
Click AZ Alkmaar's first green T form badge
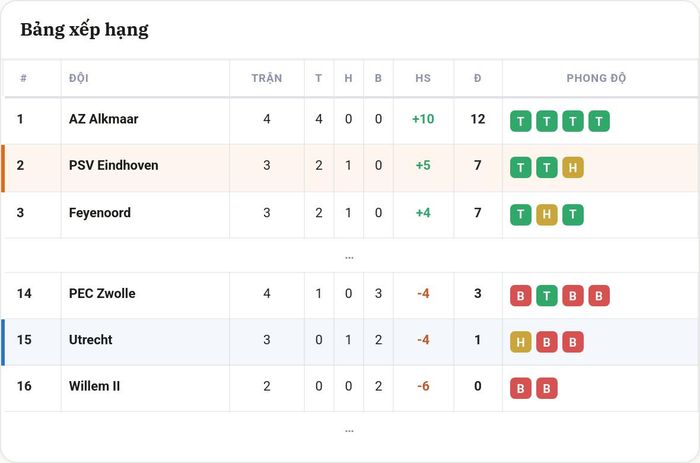tap(521, 121)
